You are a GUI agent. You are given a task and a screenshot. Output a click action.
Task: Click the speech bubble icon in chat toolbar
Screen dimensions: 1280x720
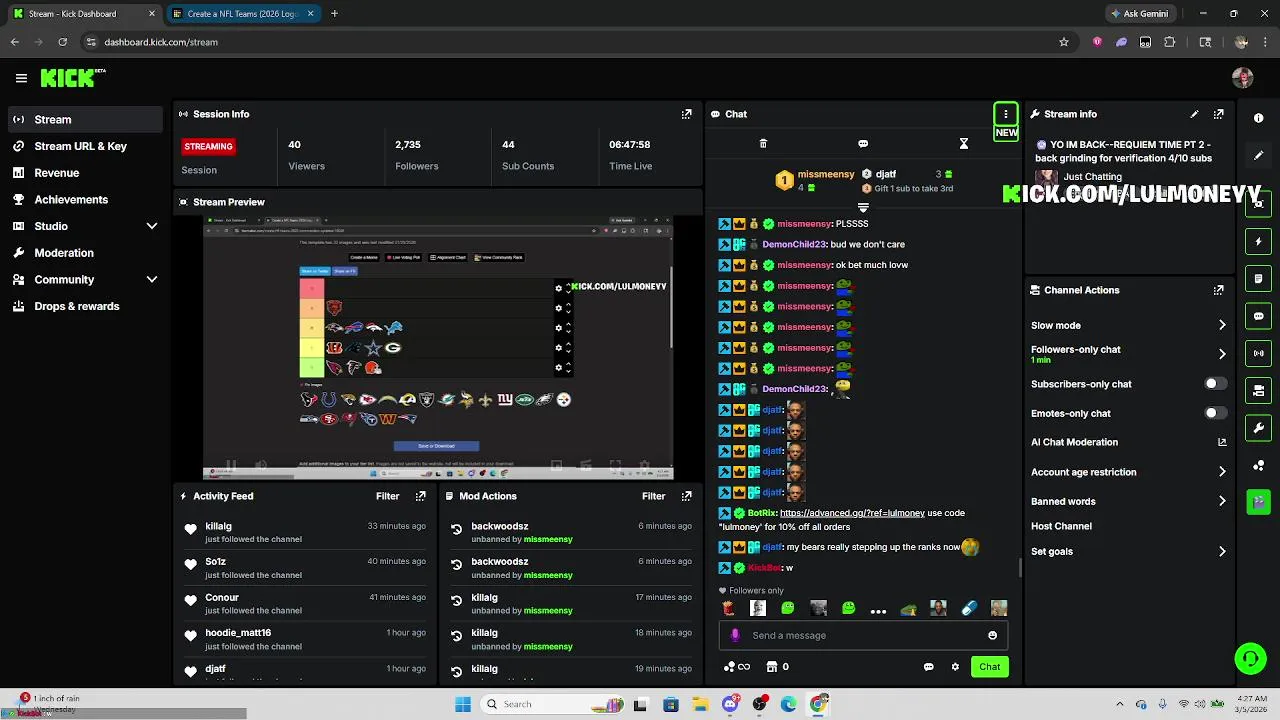863,144
